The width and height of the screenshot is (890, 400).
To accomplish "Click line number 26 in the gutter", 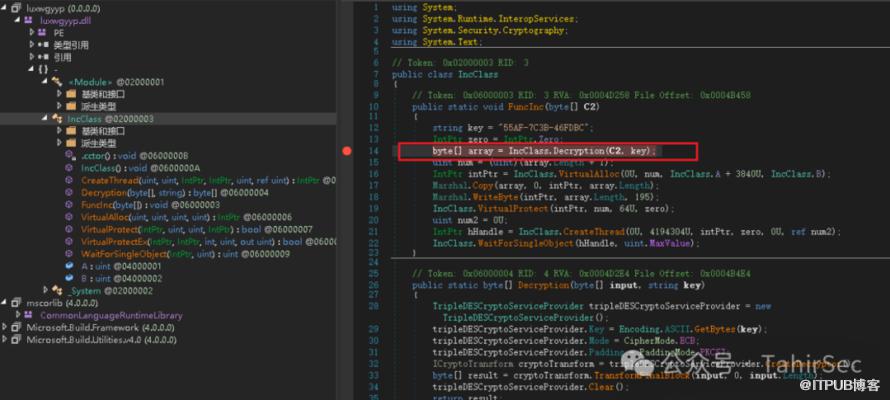I will click(x=373, y=285).
